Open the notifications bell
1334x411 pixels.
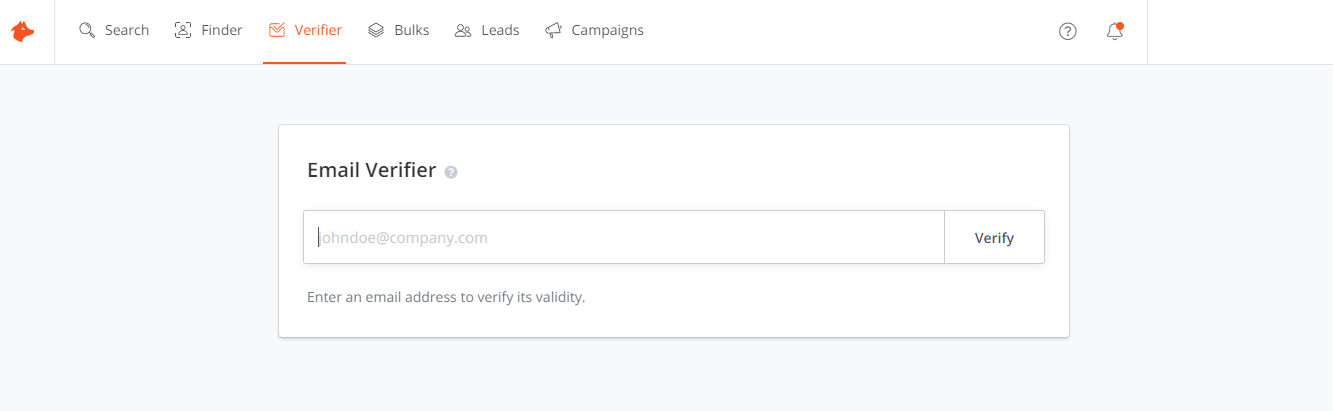(x=1115, y=31)
